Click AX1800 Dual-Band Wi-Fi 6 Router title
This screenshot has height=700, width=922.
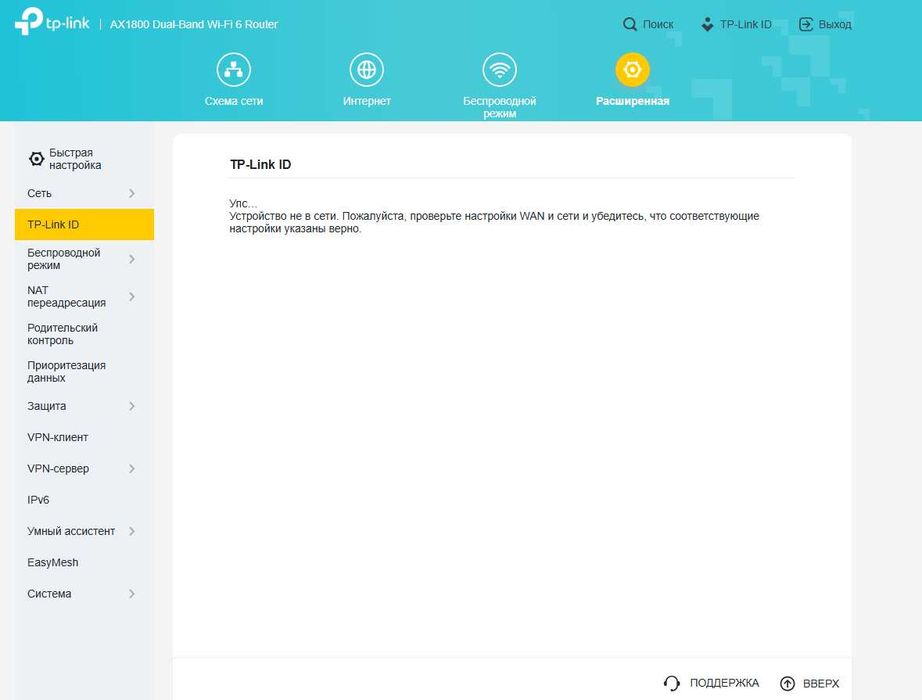point(193,24)
